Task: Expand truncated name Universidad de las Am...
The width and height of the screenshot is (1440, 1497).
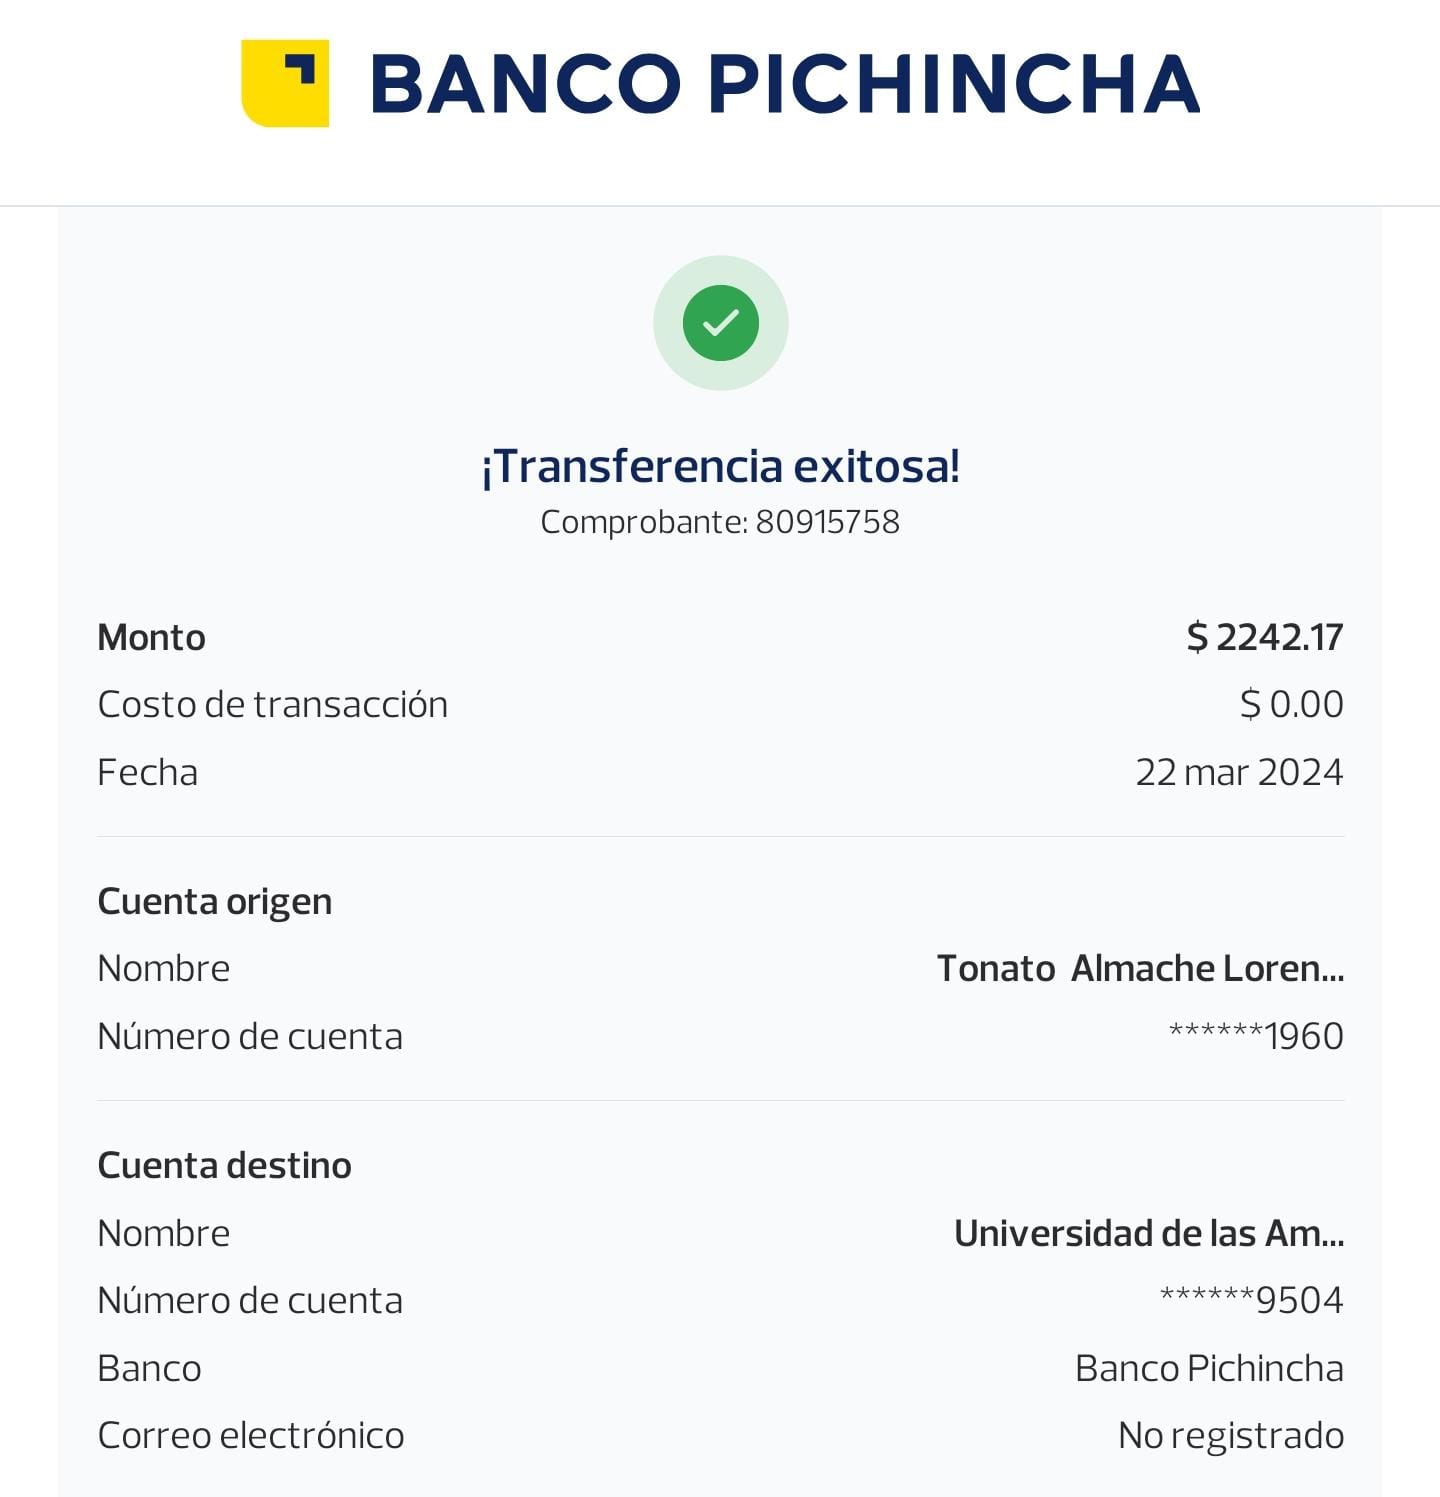Action: pyautogui.click(x=1148, y=1233)
